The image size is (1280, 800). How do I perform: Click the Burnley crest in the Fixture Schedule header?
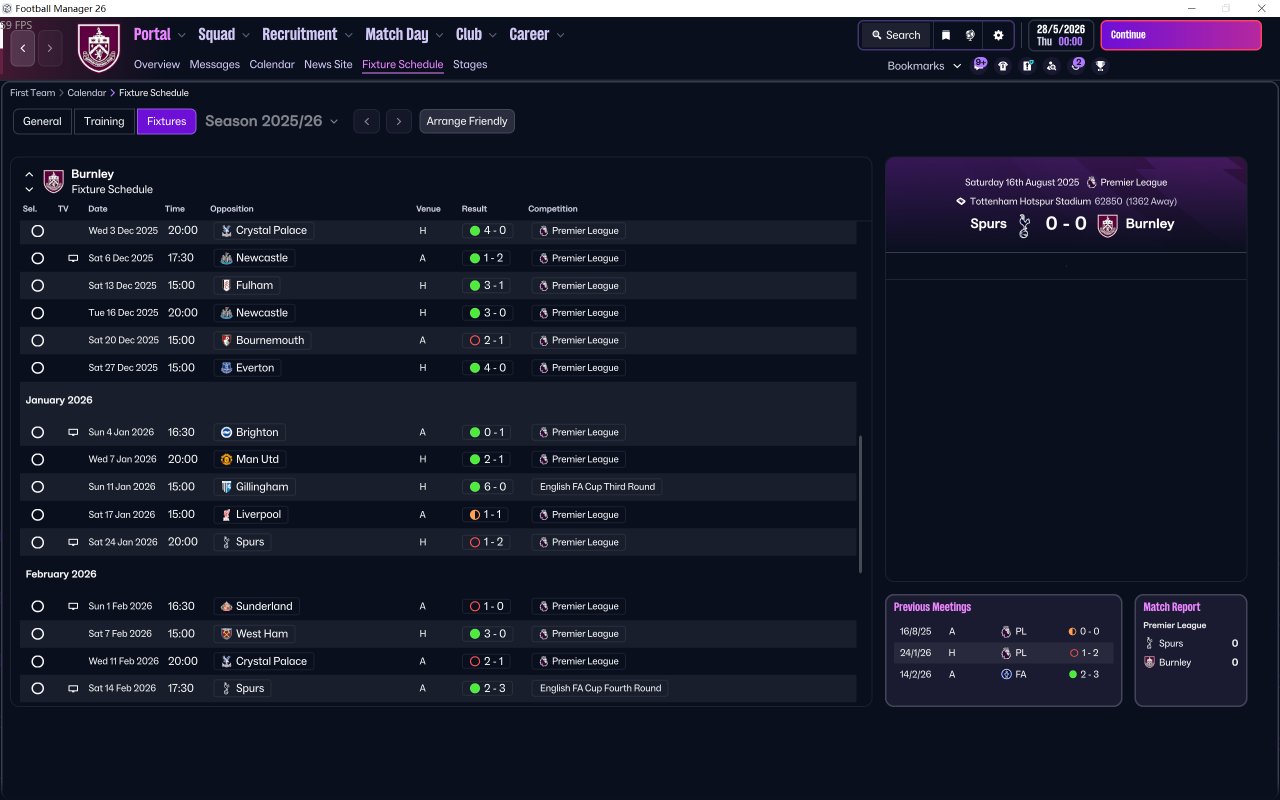click(54, 181)
